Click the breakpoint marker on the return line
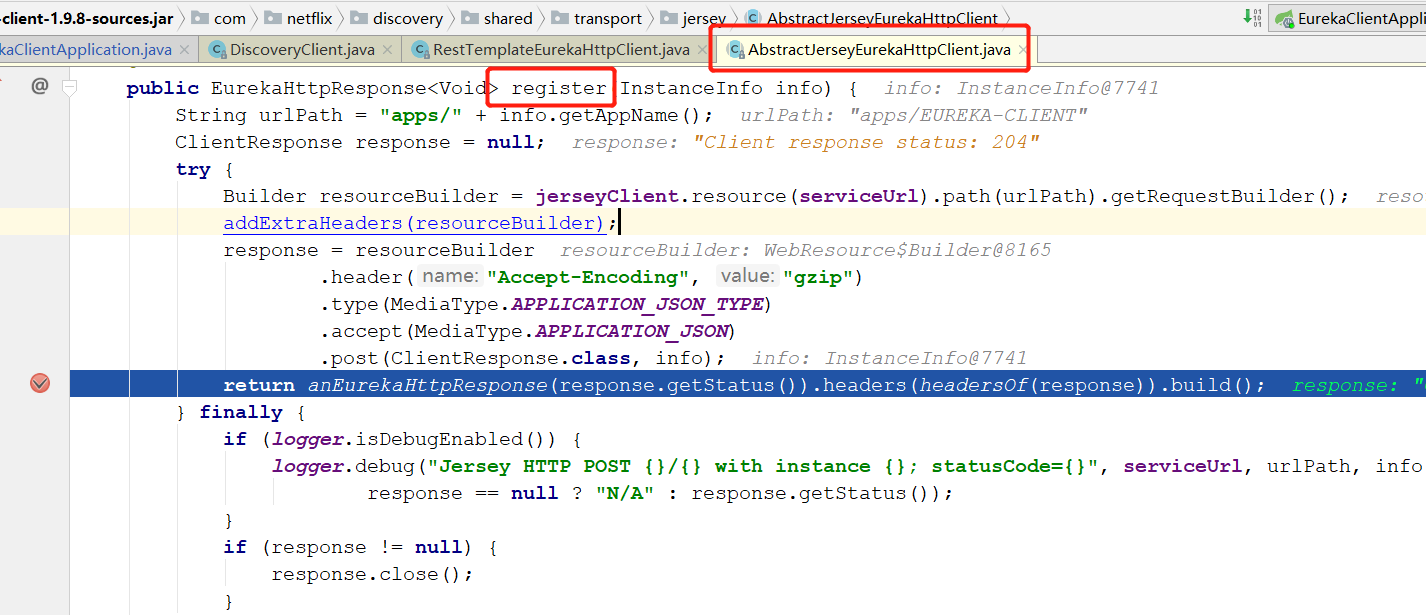The height and width of the screenshot is (615, 1426). [x=40, y=384]
